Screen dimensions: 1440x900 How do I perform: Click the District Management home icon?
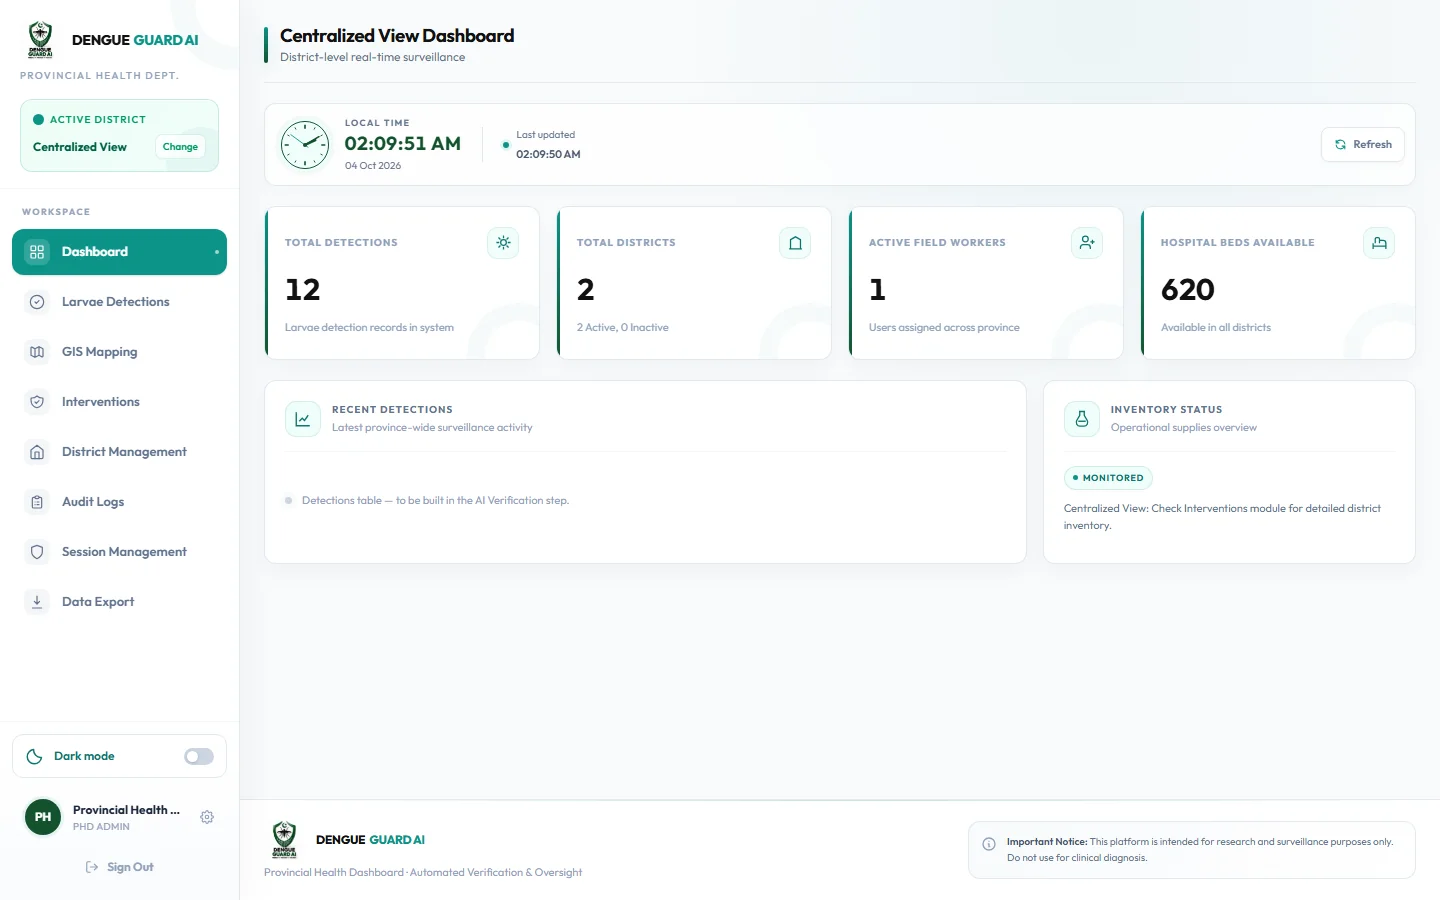point(37,452)
